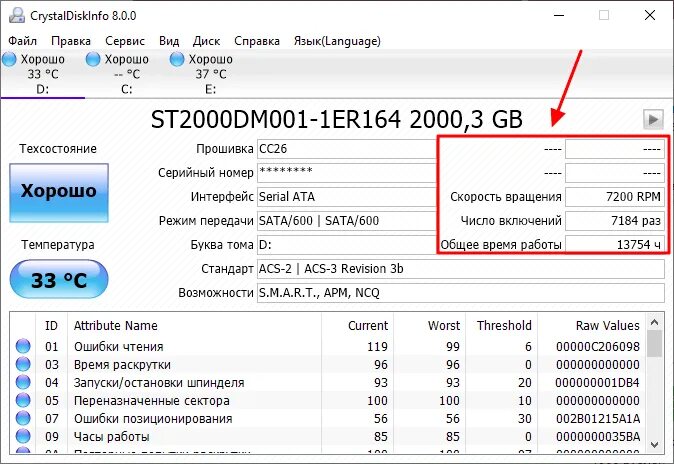The image size is (674, 464).
Task: Open the Сервис menu
Action: pos(125,41)
